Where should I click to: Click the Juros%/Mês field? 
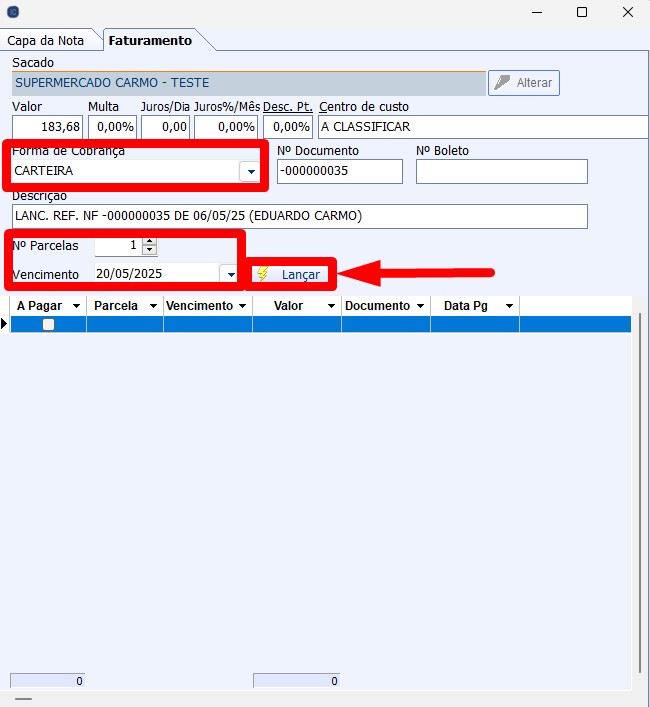coord(226,127)
